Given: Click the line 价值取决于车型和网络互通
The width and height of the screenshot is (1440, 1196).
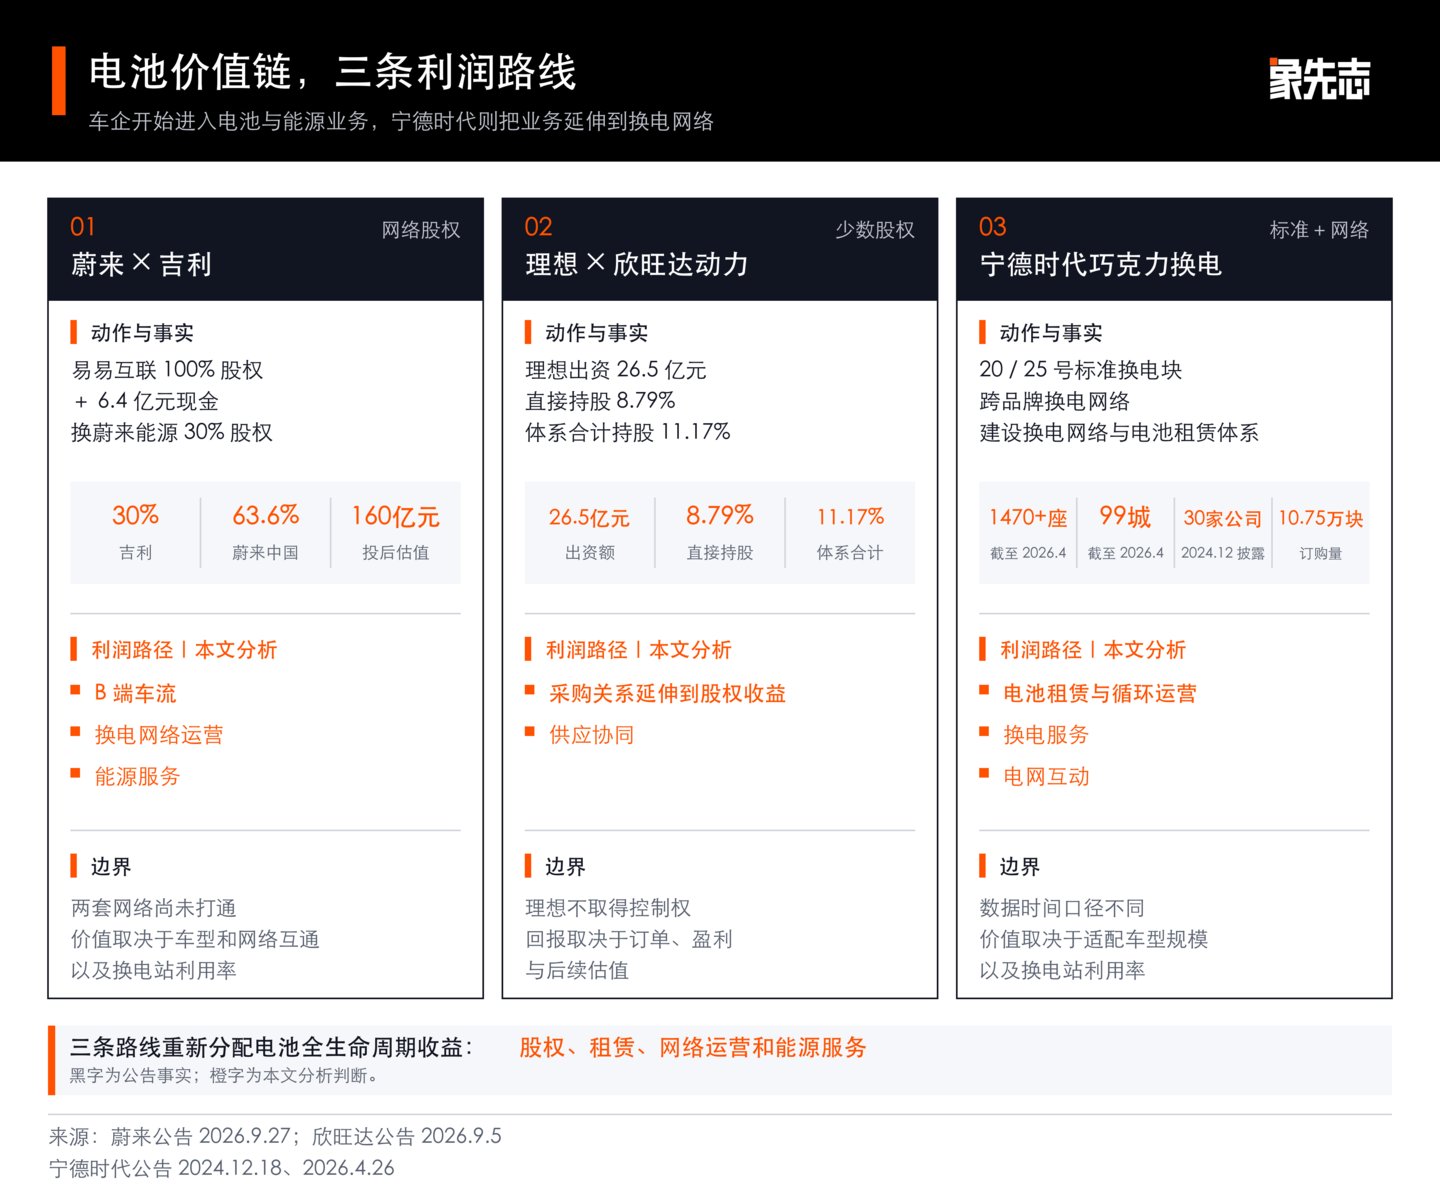Looking at the screenshot, I should point(195,939).
